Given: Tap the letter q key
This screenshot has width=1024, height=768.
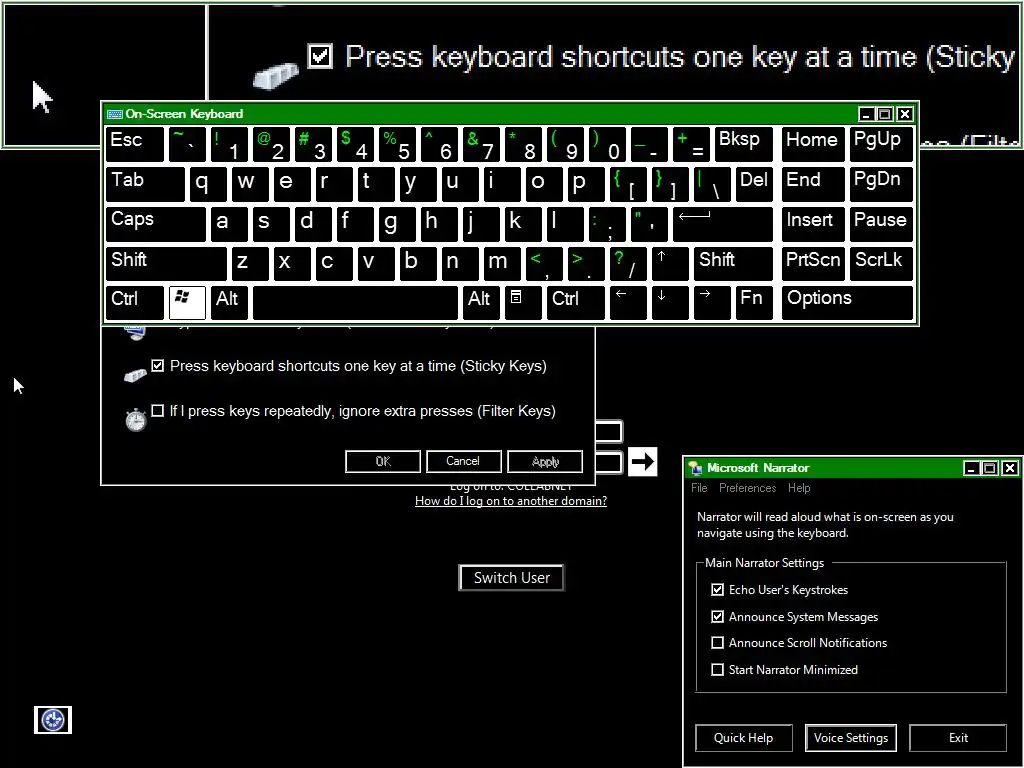Looking at the screenshot, I should pyautogui.click(x=208, y=184).
